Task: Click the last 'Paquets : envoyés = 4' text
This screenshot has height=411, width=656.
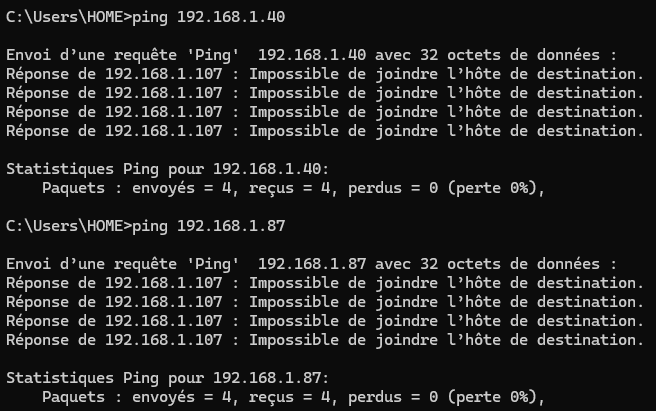Action: (x=137, y=397)
